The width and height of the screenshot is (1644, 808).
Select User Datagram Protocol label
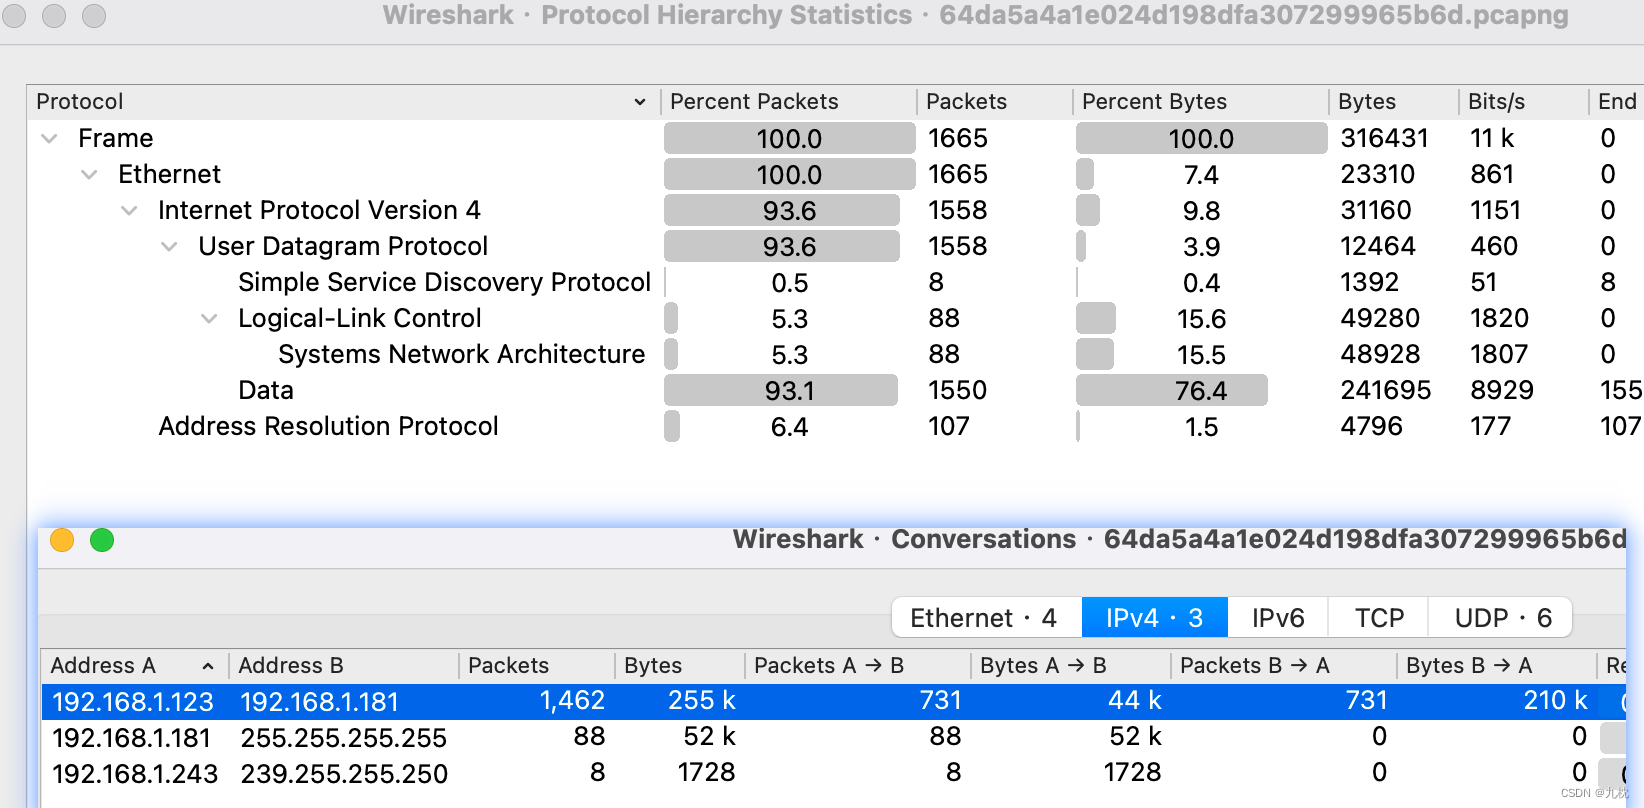tap(343, 246)
